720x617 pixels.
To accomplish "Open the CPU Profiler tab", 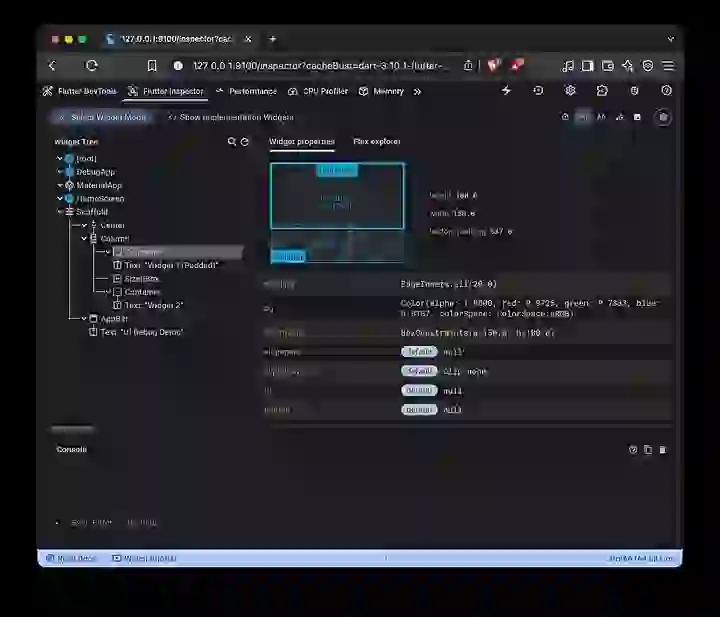I will coord(319,91).
